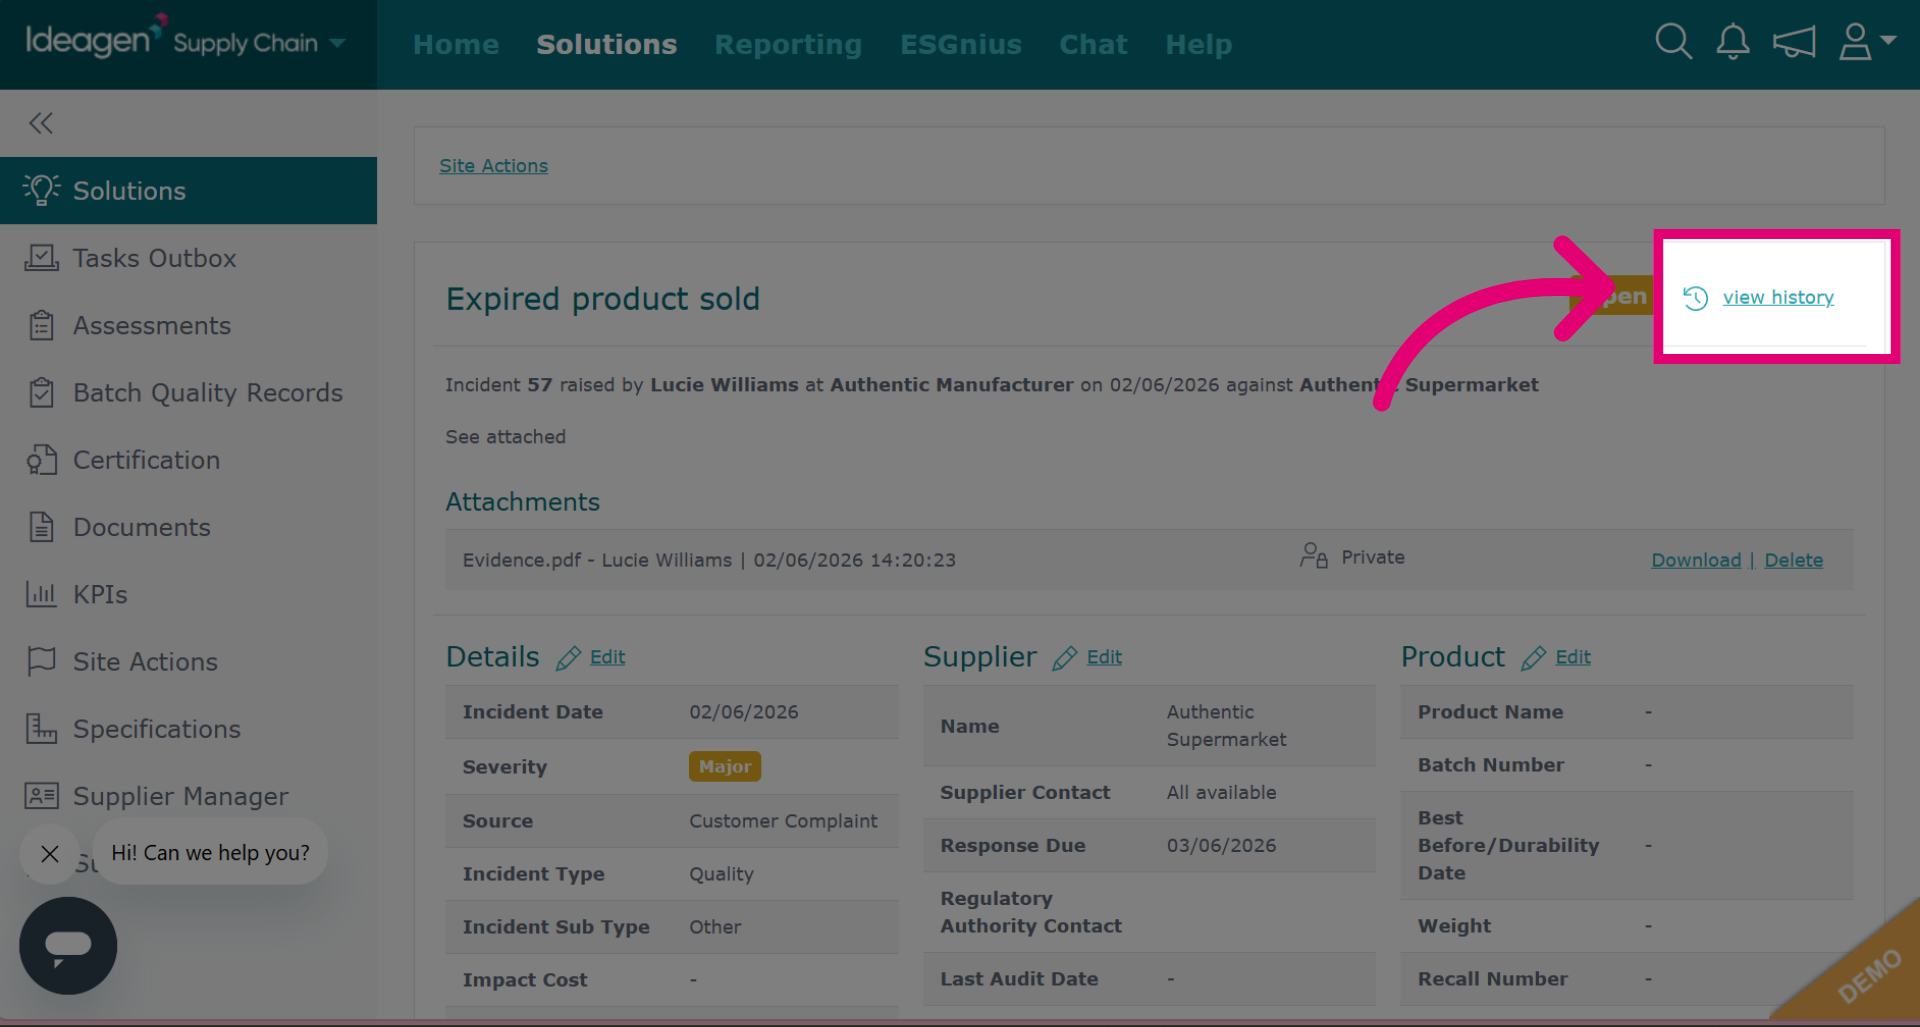Follow the Site Actions breadcrumb link

pyautogui.click(x=493, y=166)
